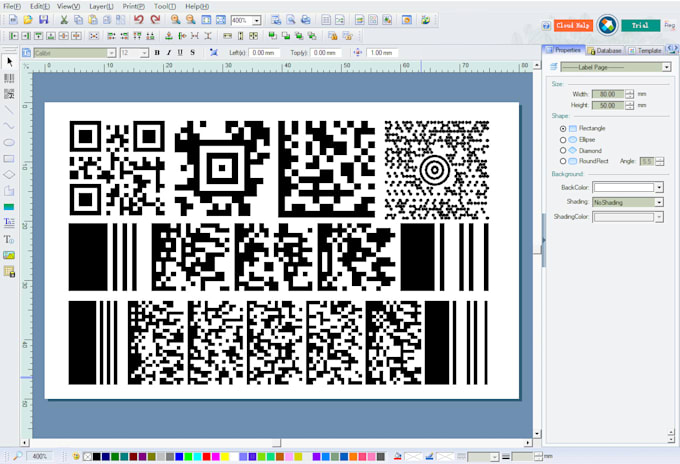Switch to the Properties tab
Screen dimensions: 680x464
(564, 50)
